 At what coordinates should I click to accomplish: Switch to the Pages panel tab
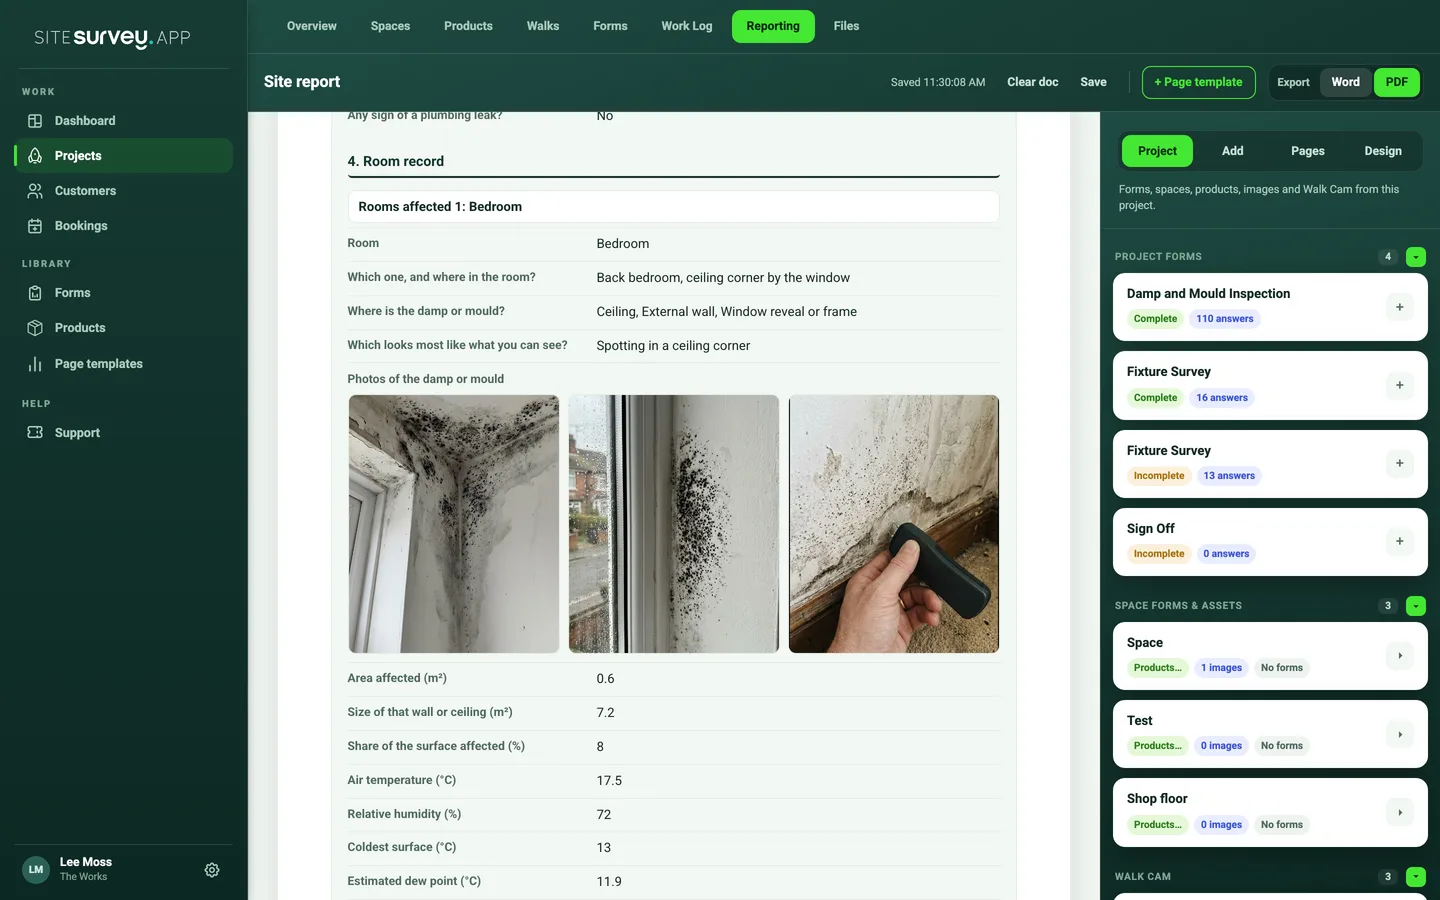coord(1307,151)
